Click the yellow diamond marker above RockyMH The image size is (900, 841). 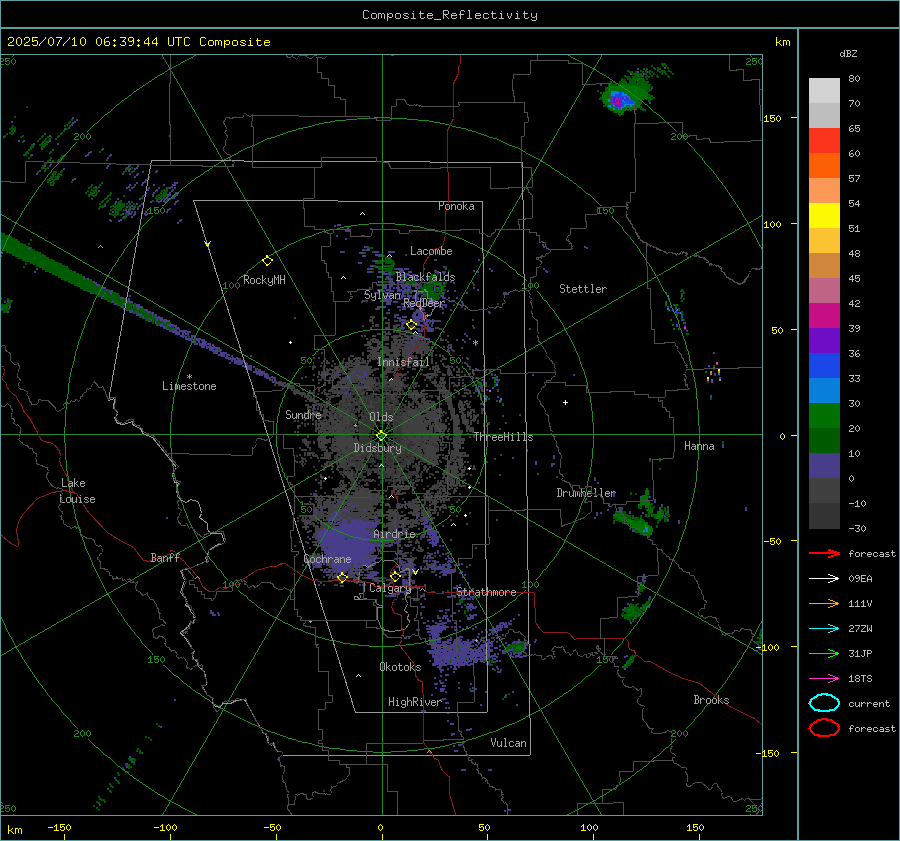[267, 261]
